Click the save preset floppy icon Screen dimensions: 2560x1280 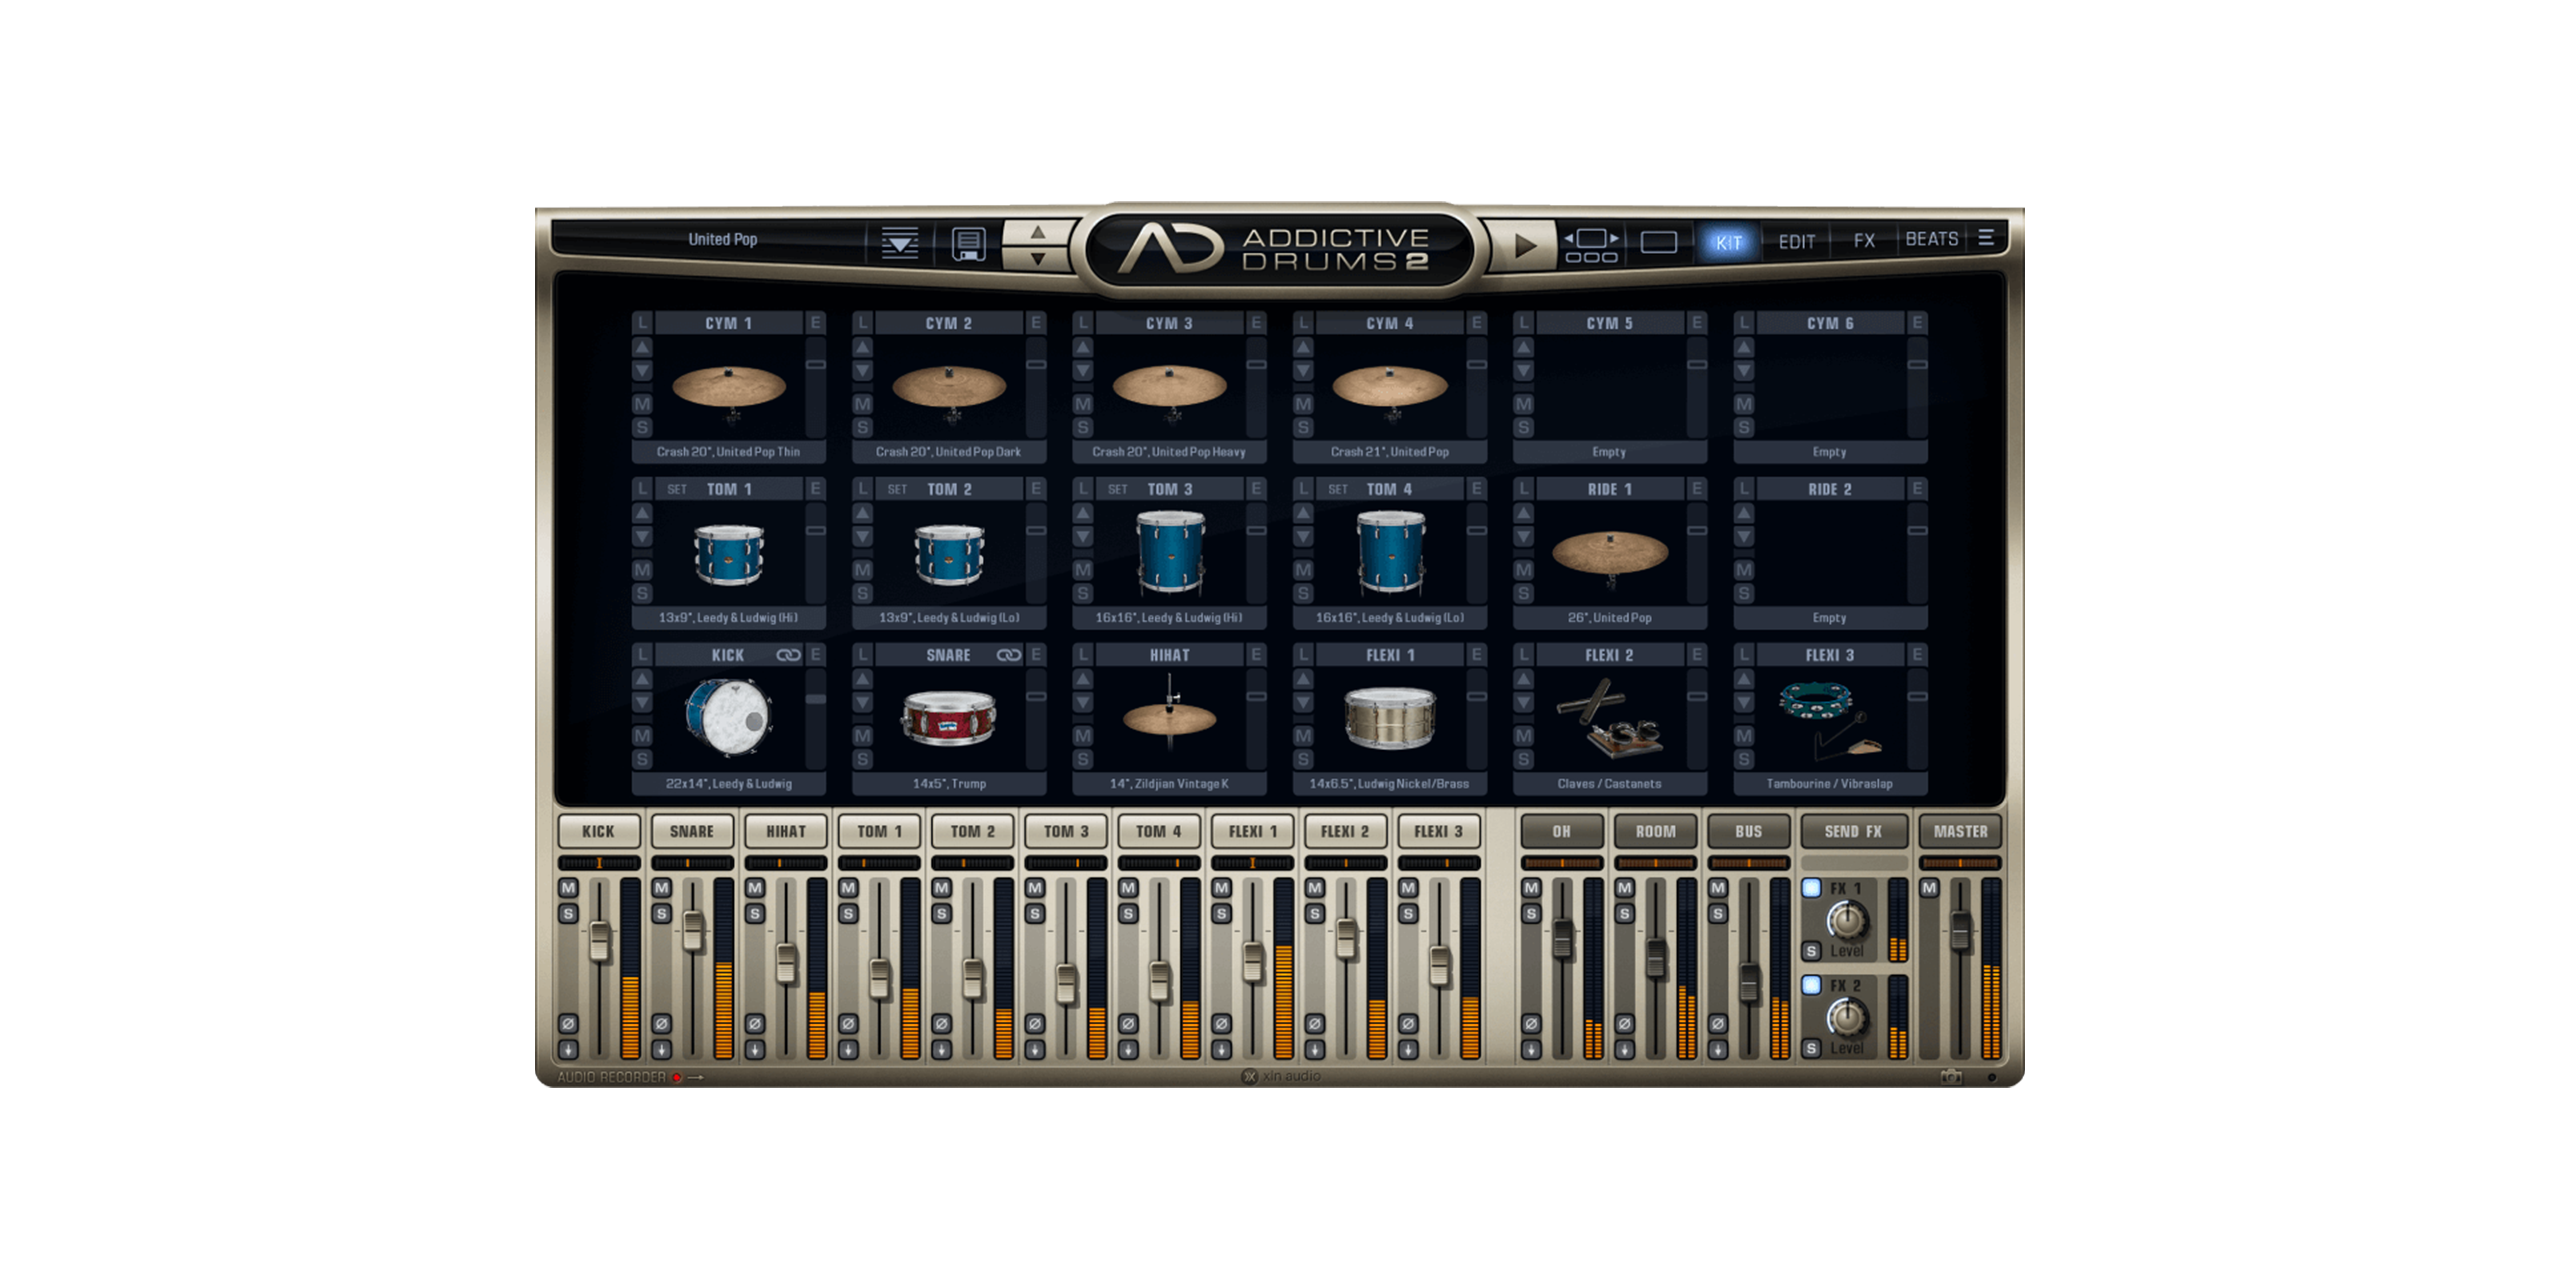967,243
